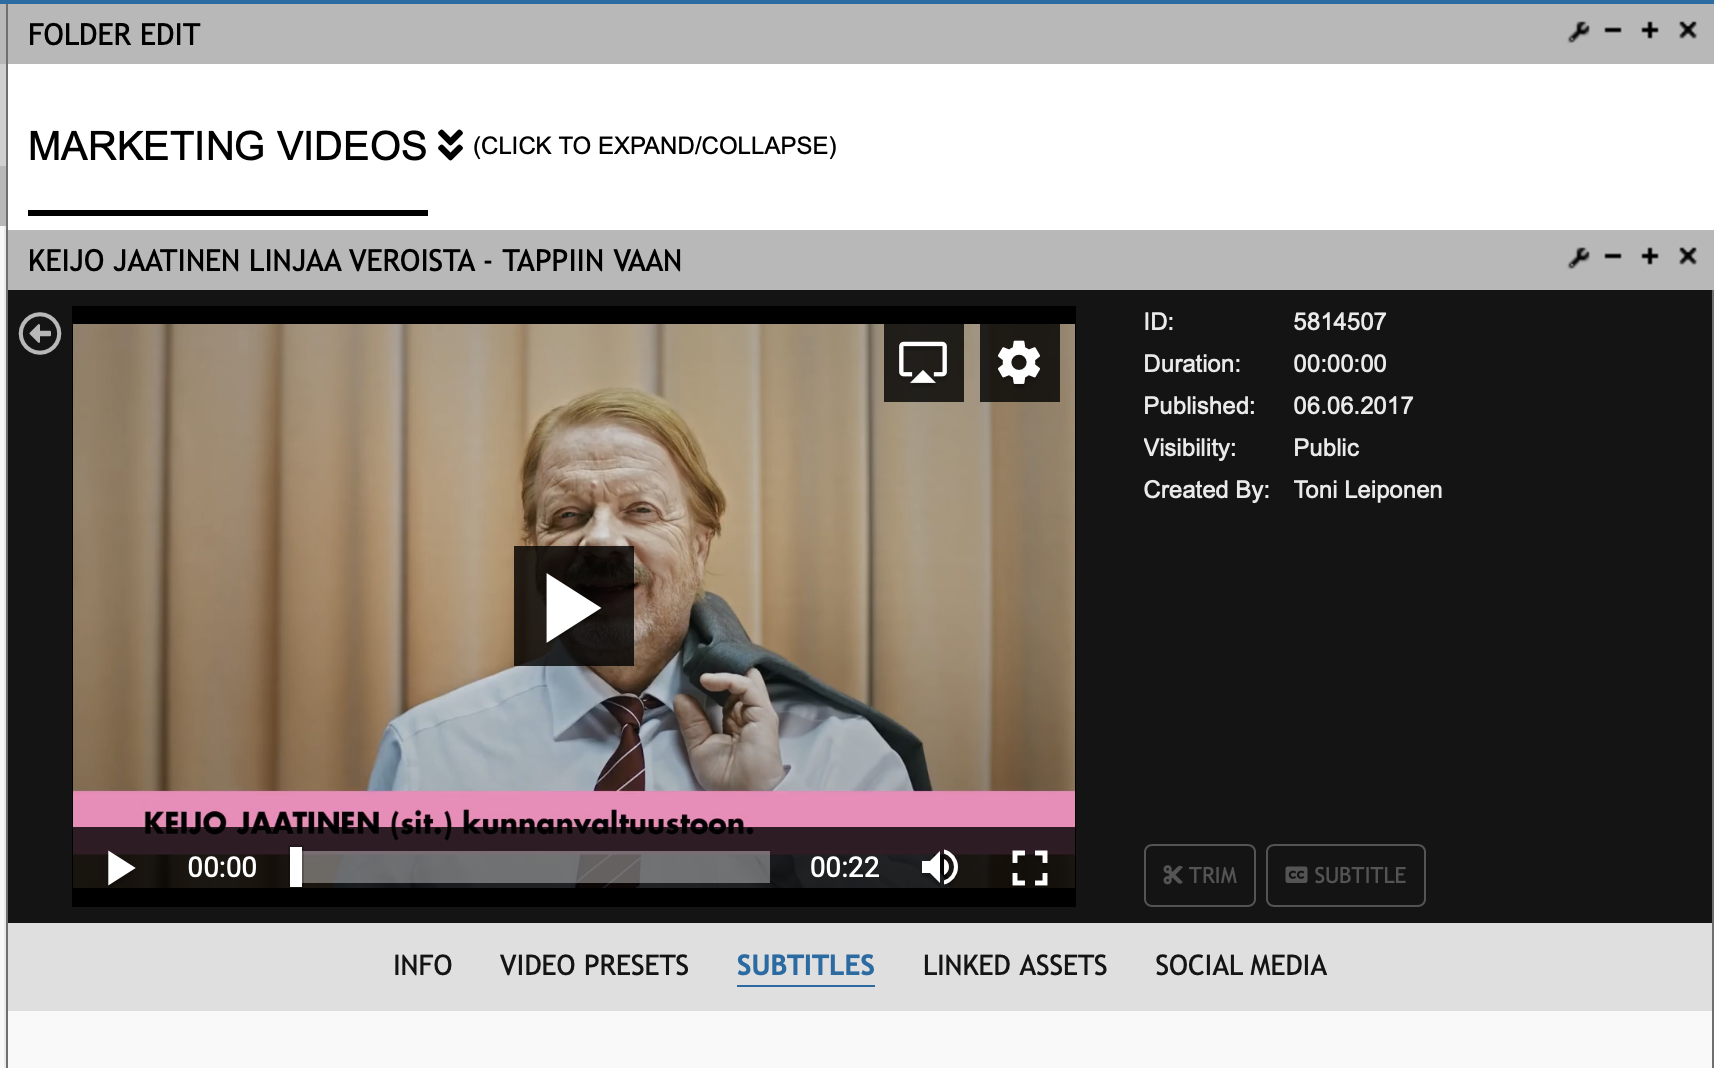
Task: Enter fullscreen mode in video player
Action: tap(1029, 868)
